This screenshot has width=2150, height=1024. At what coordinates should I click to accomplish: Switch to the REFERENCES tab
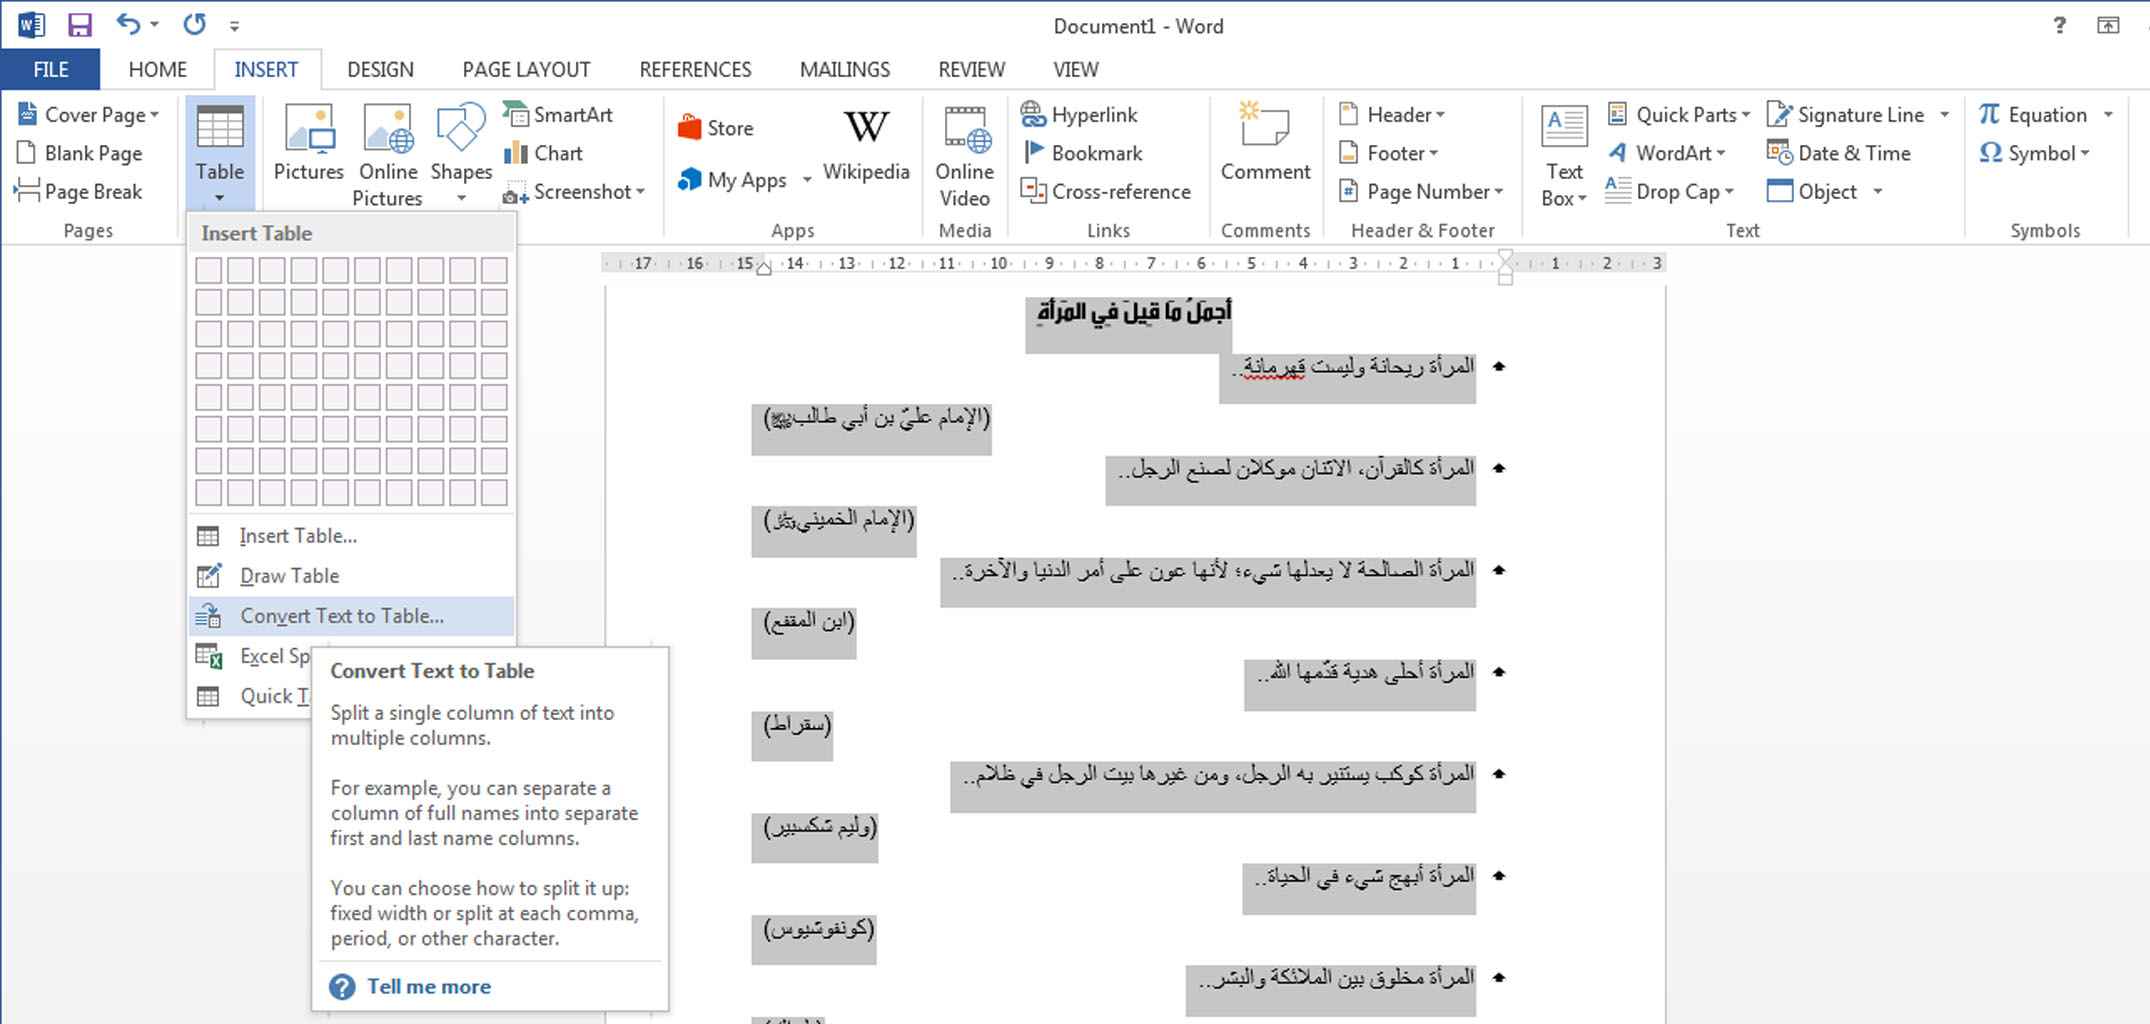[695, 69]
